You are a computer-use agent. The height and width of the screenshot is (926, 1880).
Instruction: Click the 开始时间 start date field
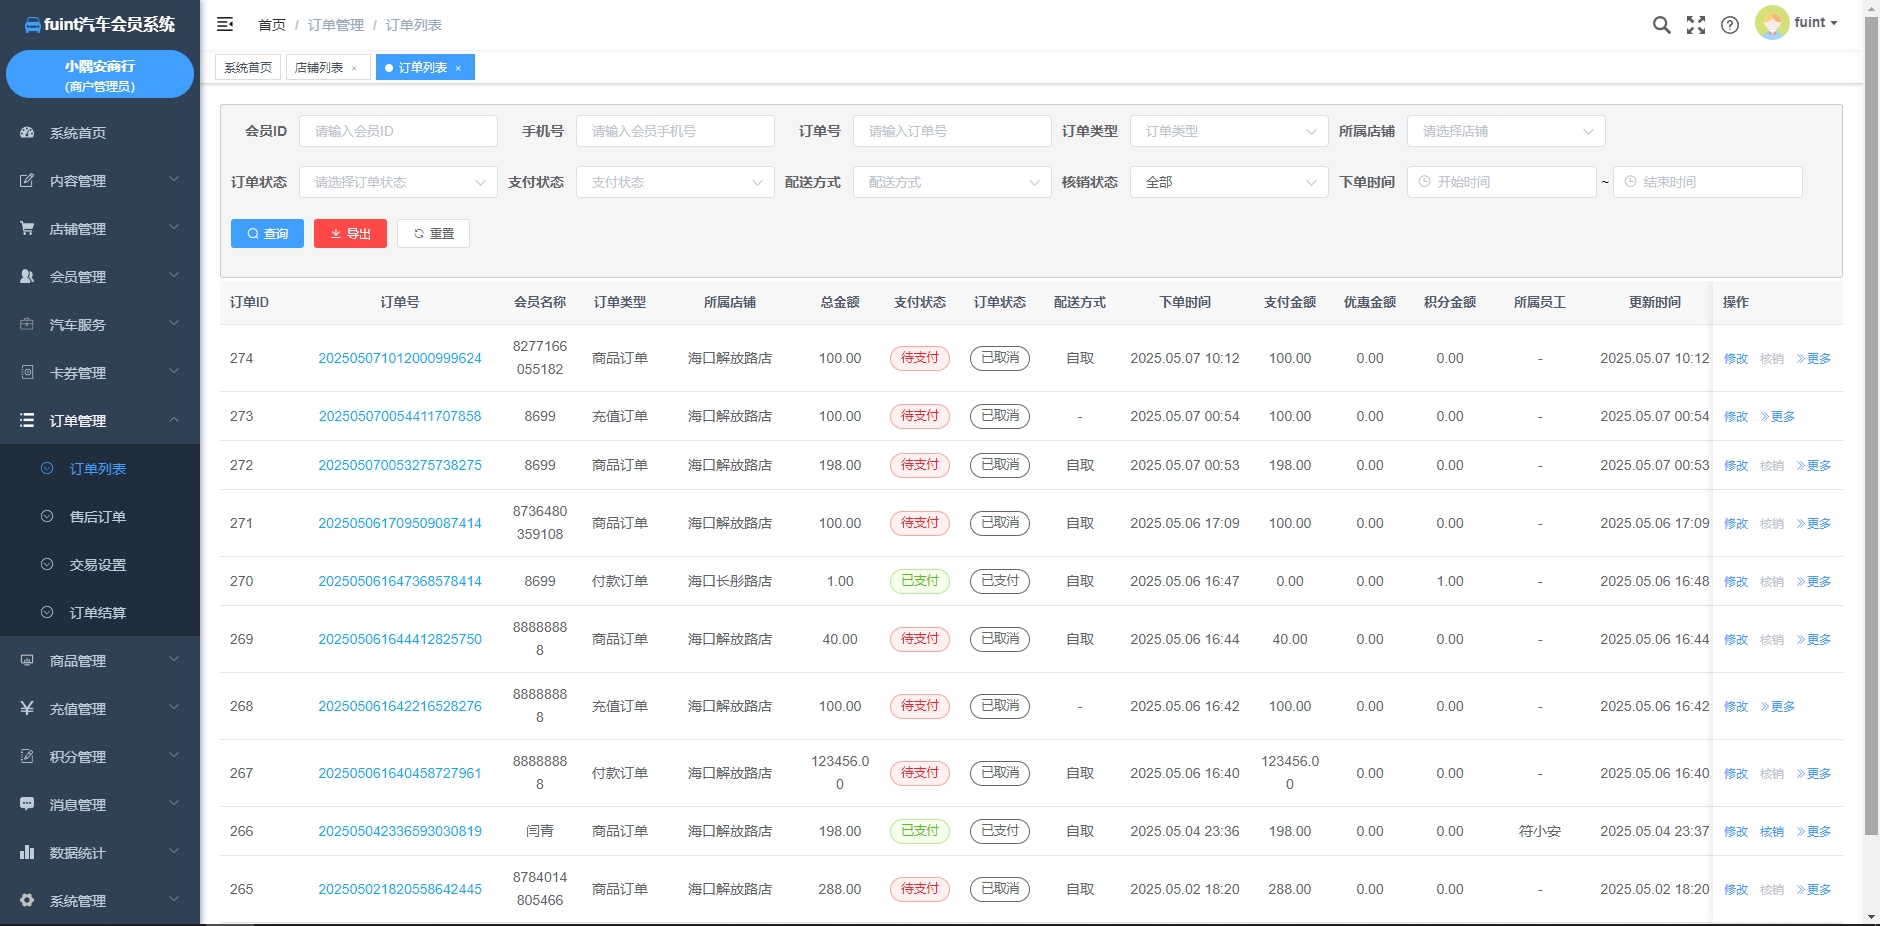(x=1501, y=182)
